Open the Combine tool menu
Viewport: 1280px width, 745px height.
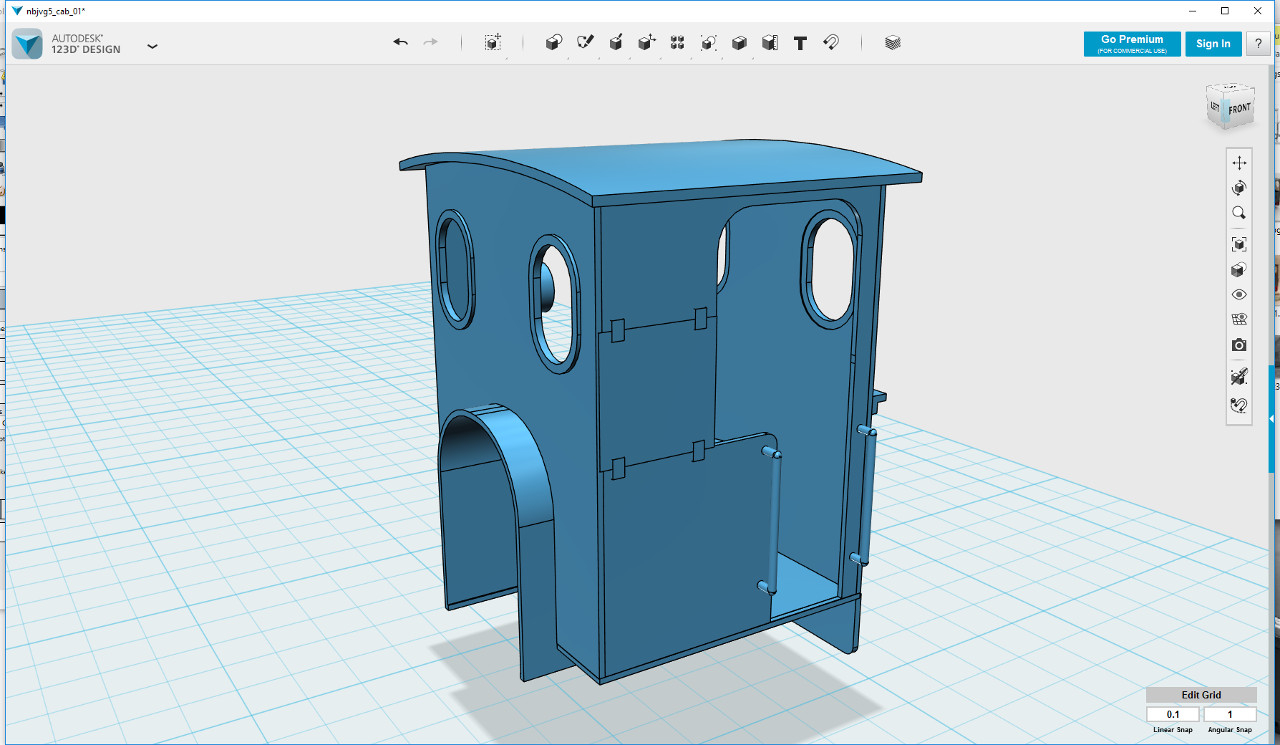[x=739, y=42]
